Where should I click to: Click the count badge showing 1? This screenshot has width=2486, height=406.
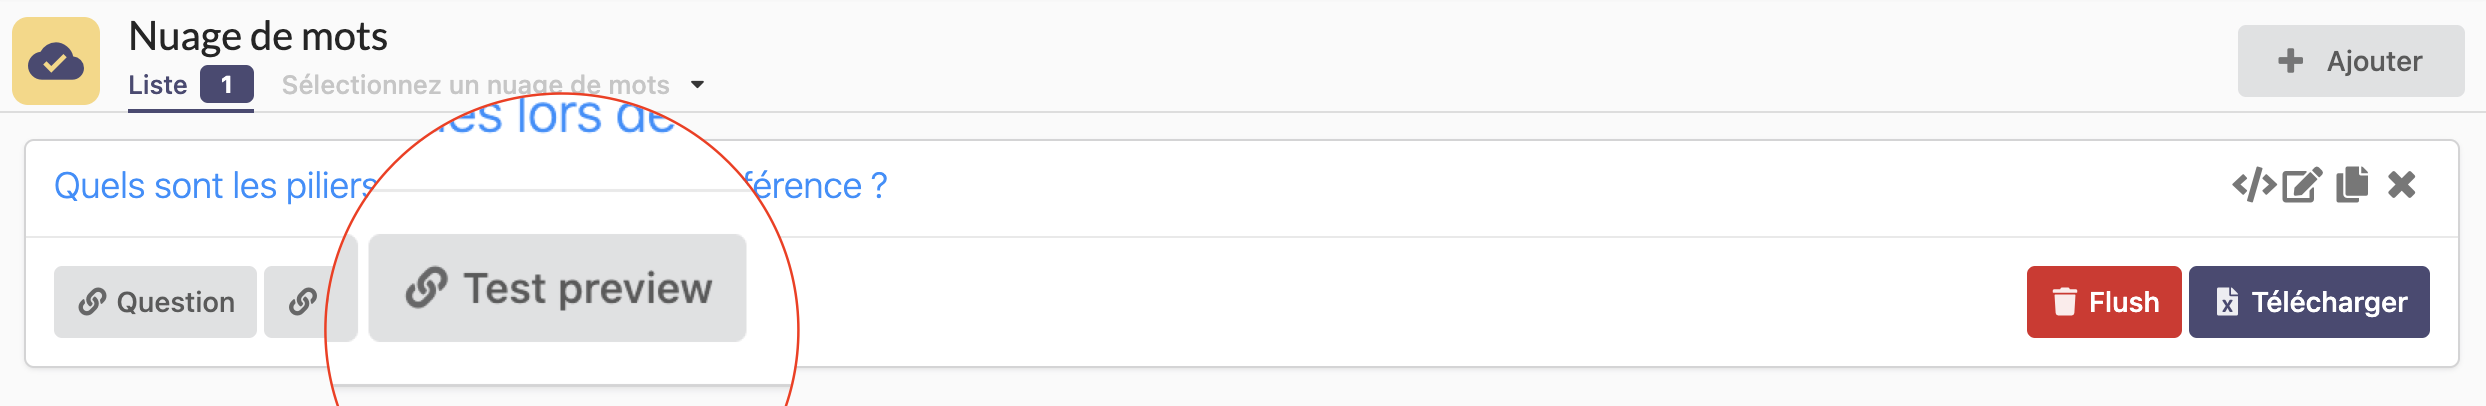tap(227, 85)
